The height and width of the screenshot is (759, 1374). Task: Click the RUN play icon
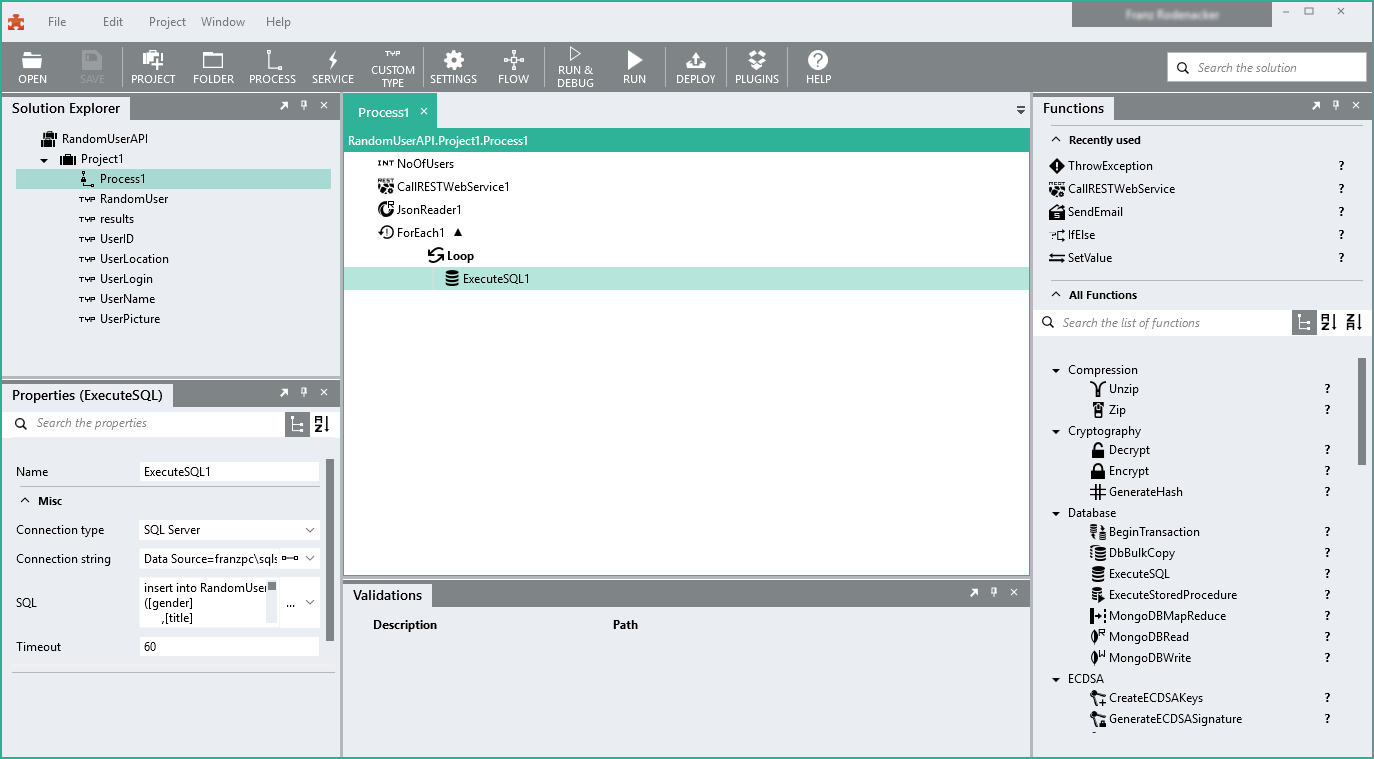(x=634, y=67)
